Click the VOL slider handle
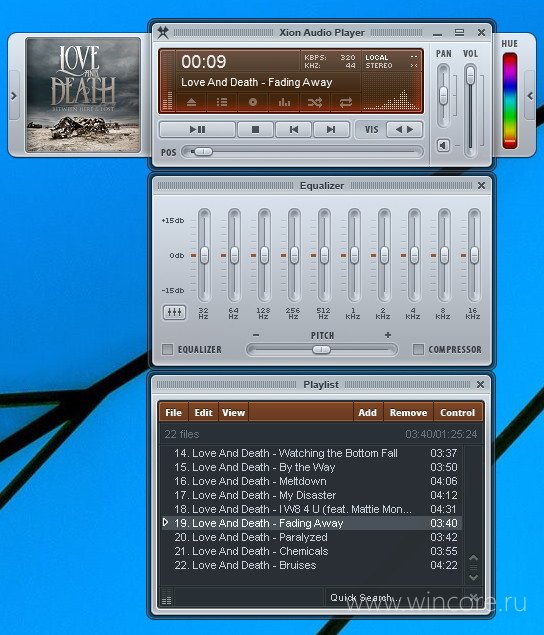Image resolution: width=544 pixels, height=635 pixels. 470,75
